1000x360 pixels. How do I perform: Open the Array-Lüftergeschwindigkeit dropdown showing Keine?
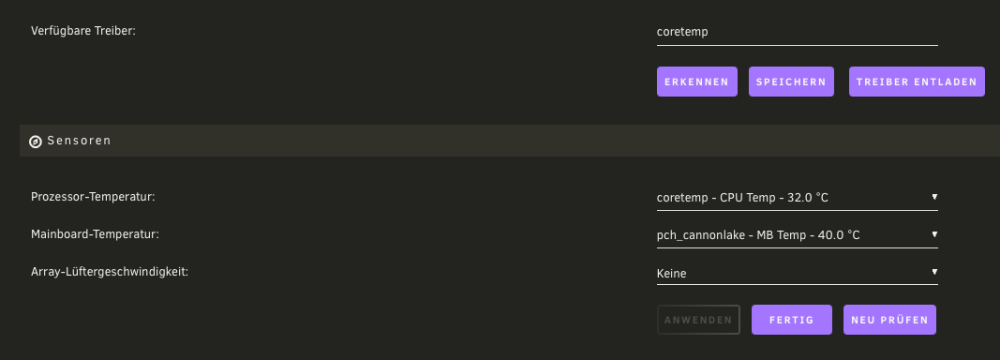coord(797,273)
